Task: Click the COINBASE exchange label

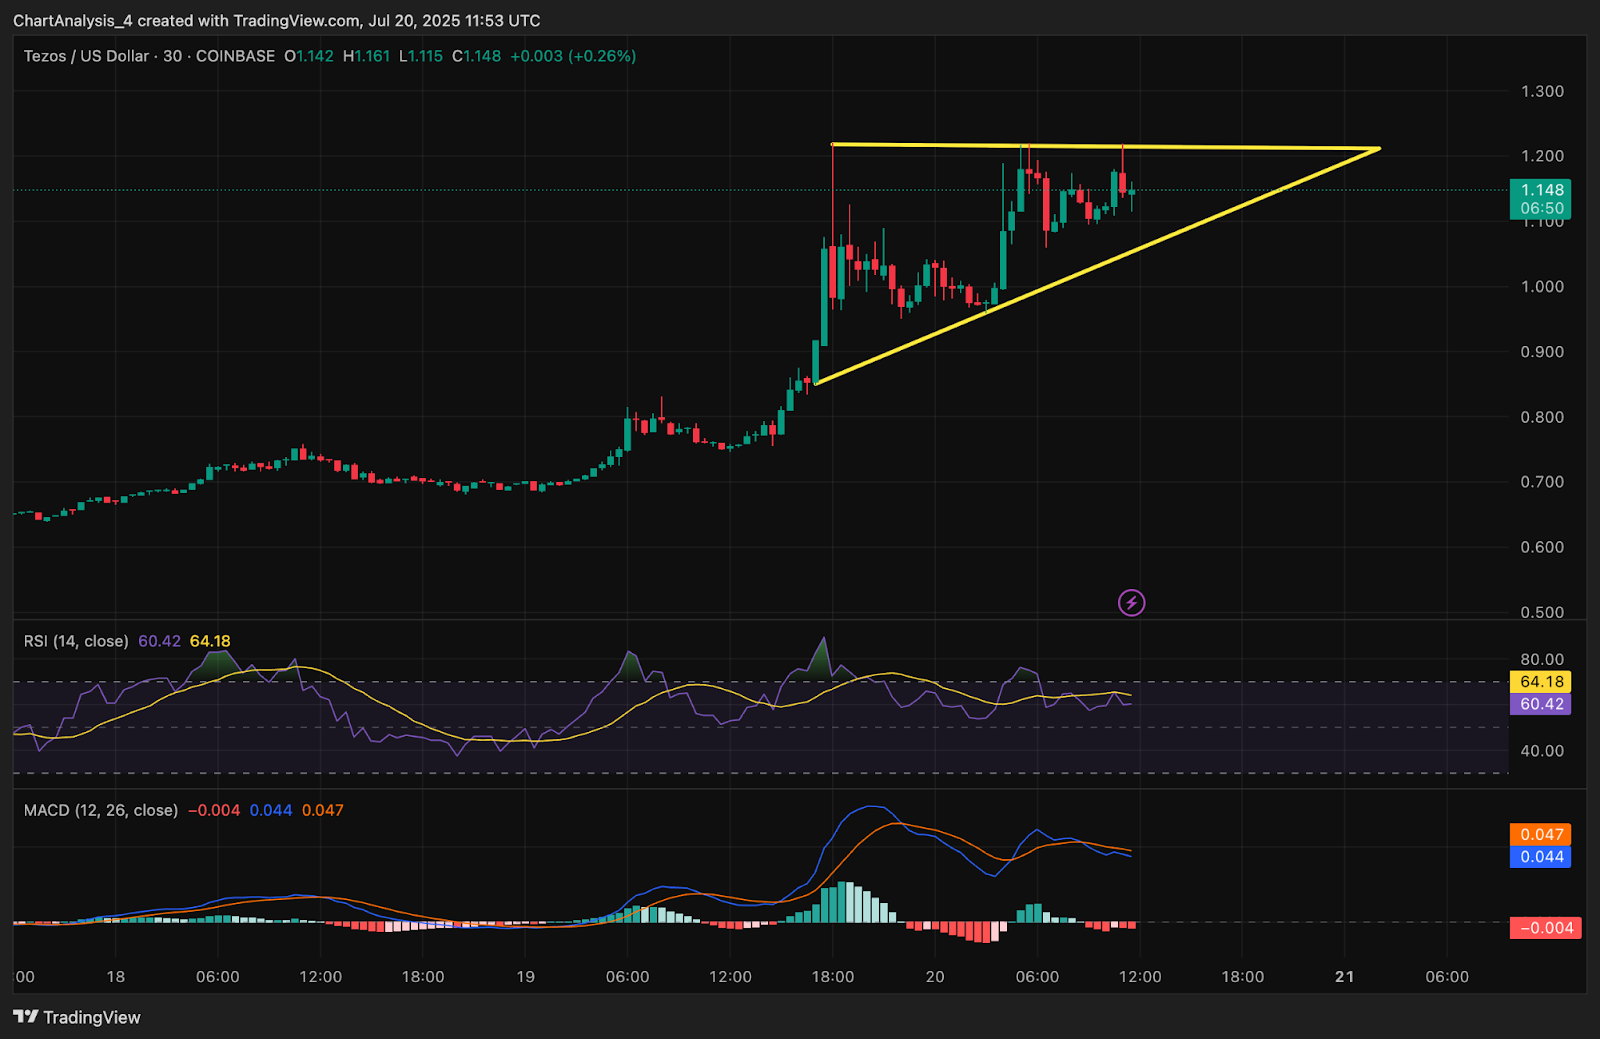Action: pyautogui.click(x=235, y=56)
